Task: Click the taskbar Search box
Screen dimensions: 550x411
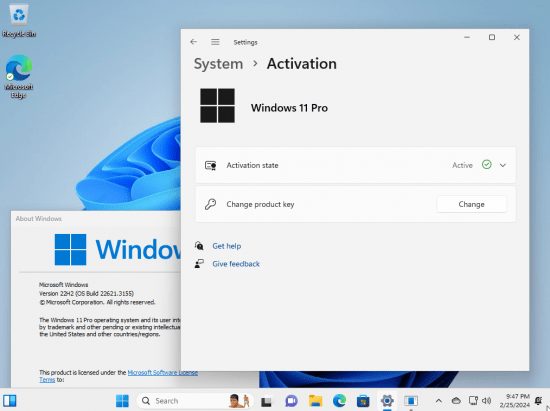Action: 195,400
